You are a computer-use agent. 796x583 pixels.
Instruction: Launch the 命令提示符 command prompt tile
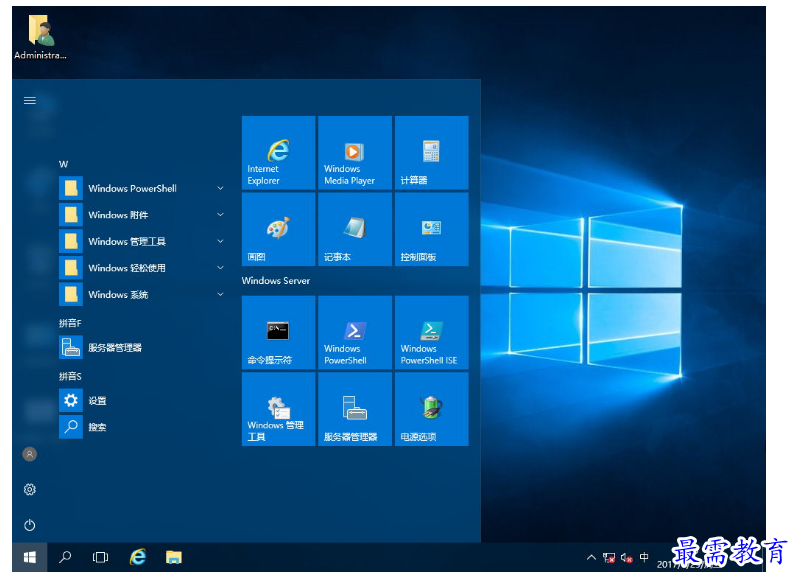278,333
